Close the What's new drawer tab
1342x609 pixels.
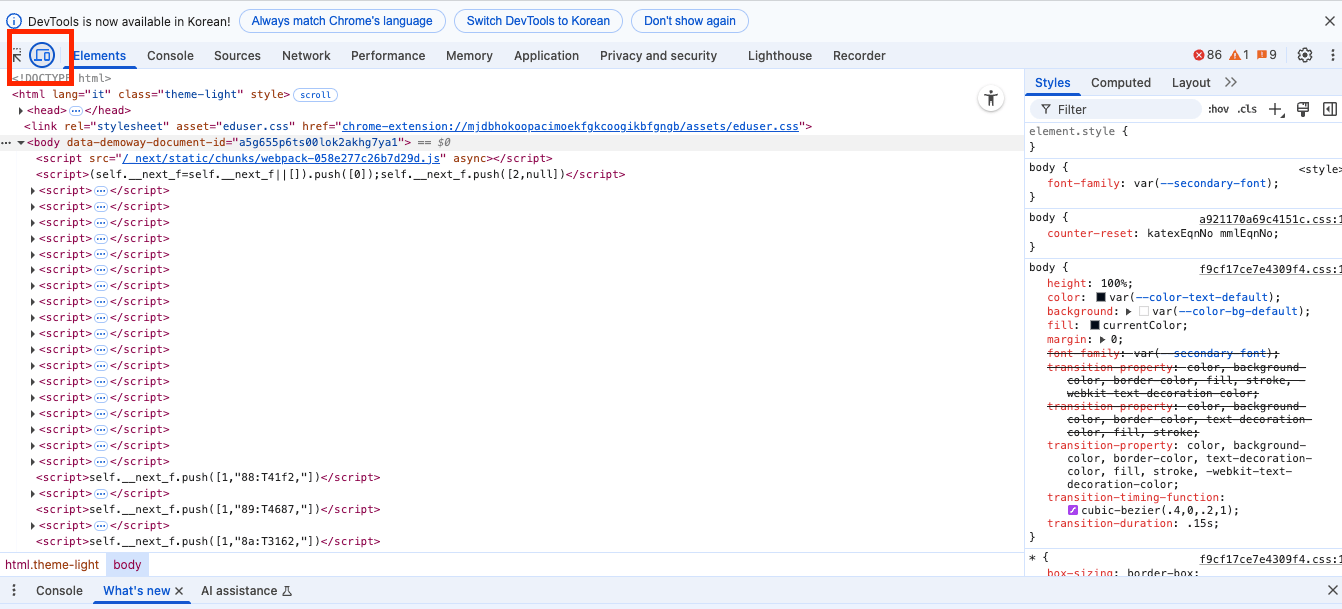[x=179, y=591]
